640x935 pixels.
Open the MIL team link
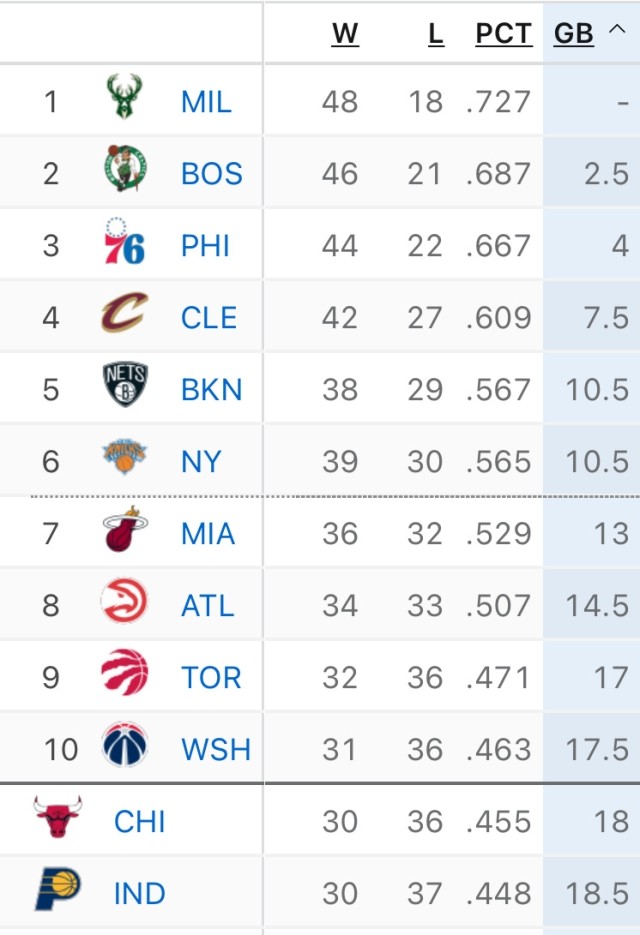pos(206,102)
